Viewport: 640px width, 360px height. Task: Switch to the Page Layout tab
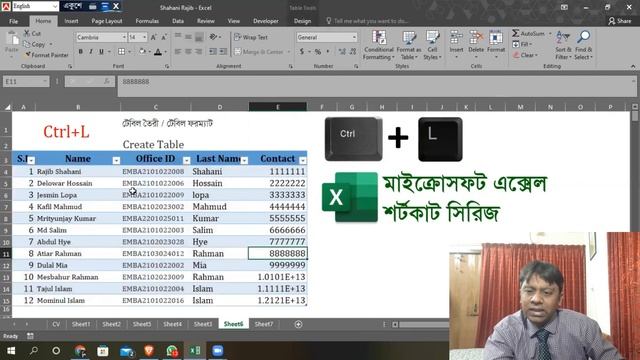point(107,21)
